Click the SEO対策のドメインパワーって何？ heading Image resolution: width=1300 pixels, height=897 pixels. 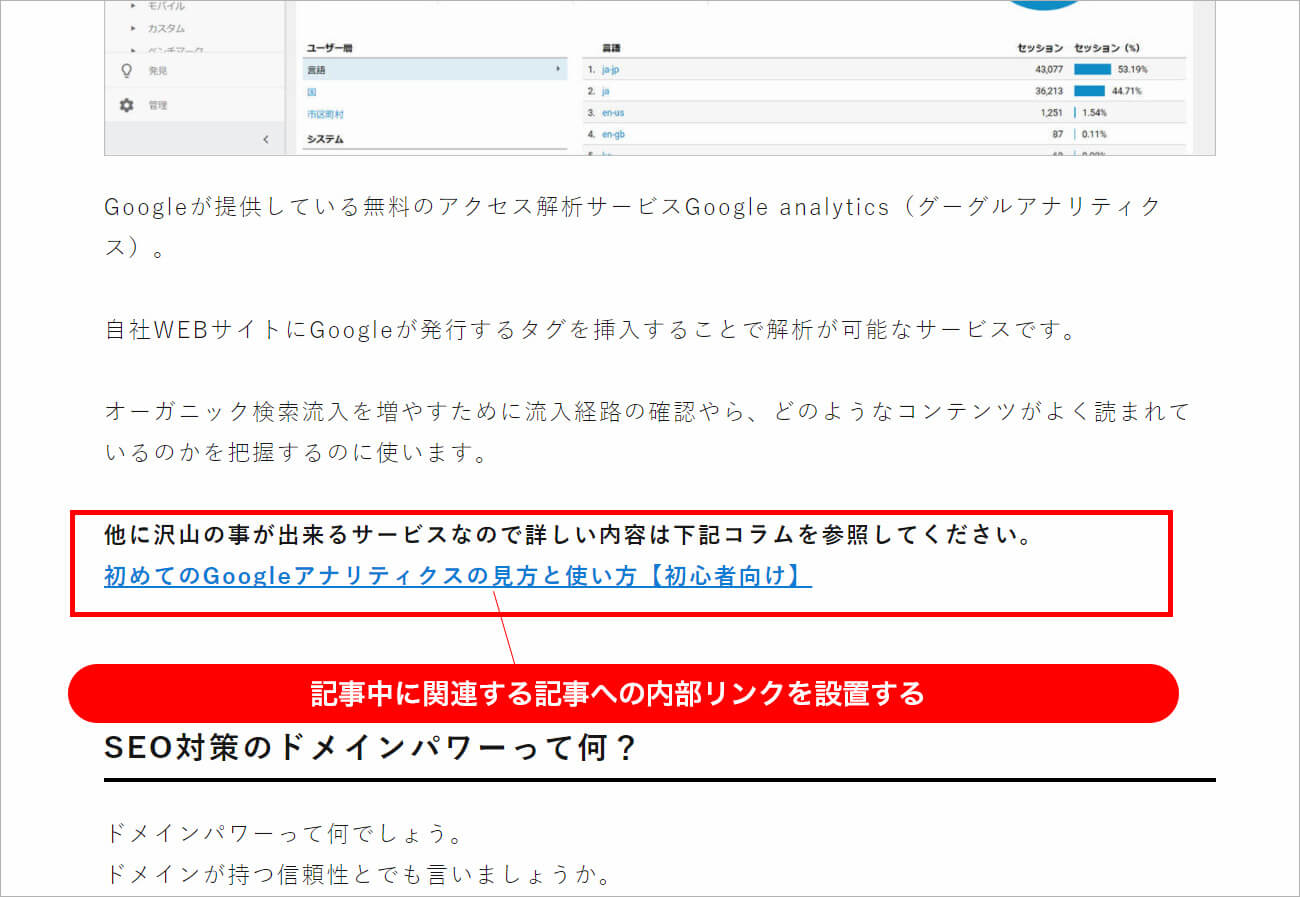[x=371, y=748]
